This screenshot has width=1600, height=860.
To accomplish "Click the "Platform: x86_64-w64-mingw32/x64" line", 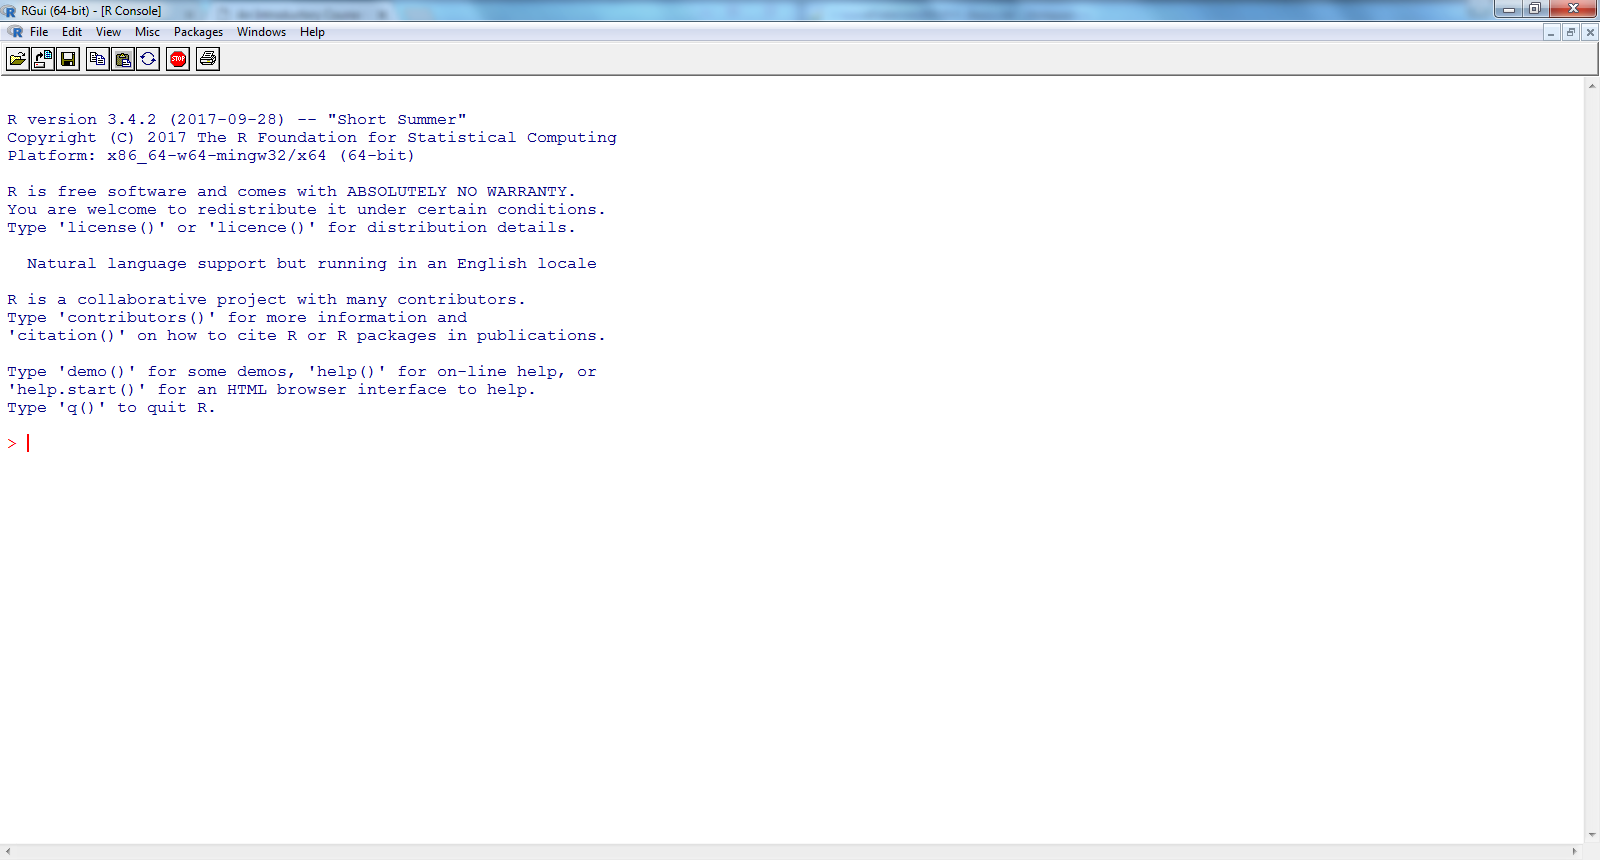I will [211, 156].
